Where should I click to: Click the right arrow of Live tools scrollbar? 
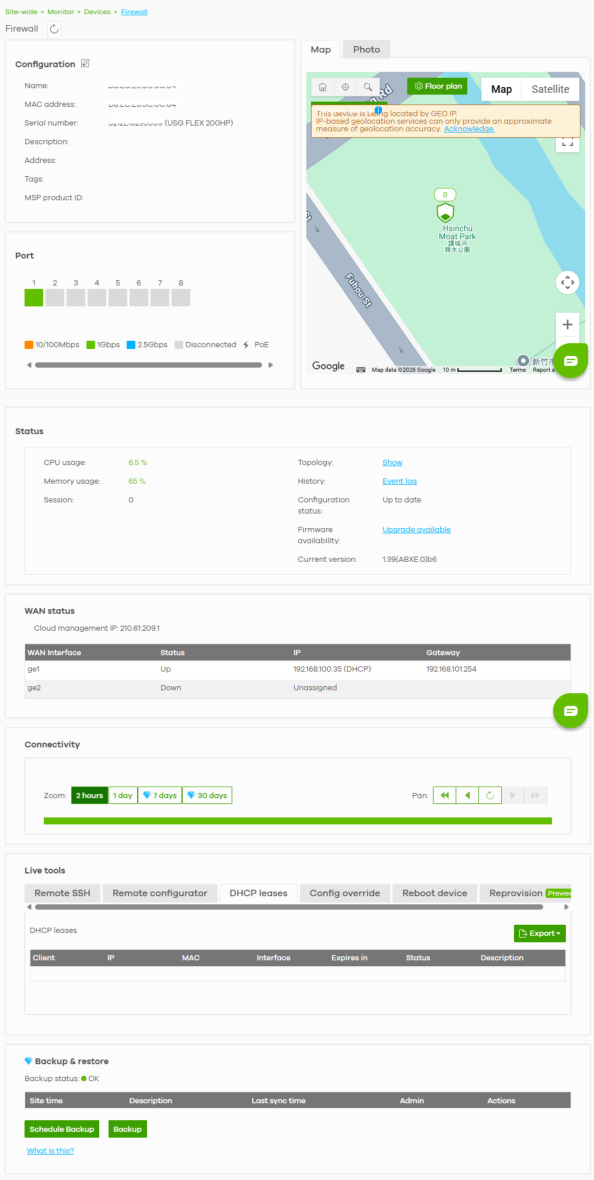point(566,907)
